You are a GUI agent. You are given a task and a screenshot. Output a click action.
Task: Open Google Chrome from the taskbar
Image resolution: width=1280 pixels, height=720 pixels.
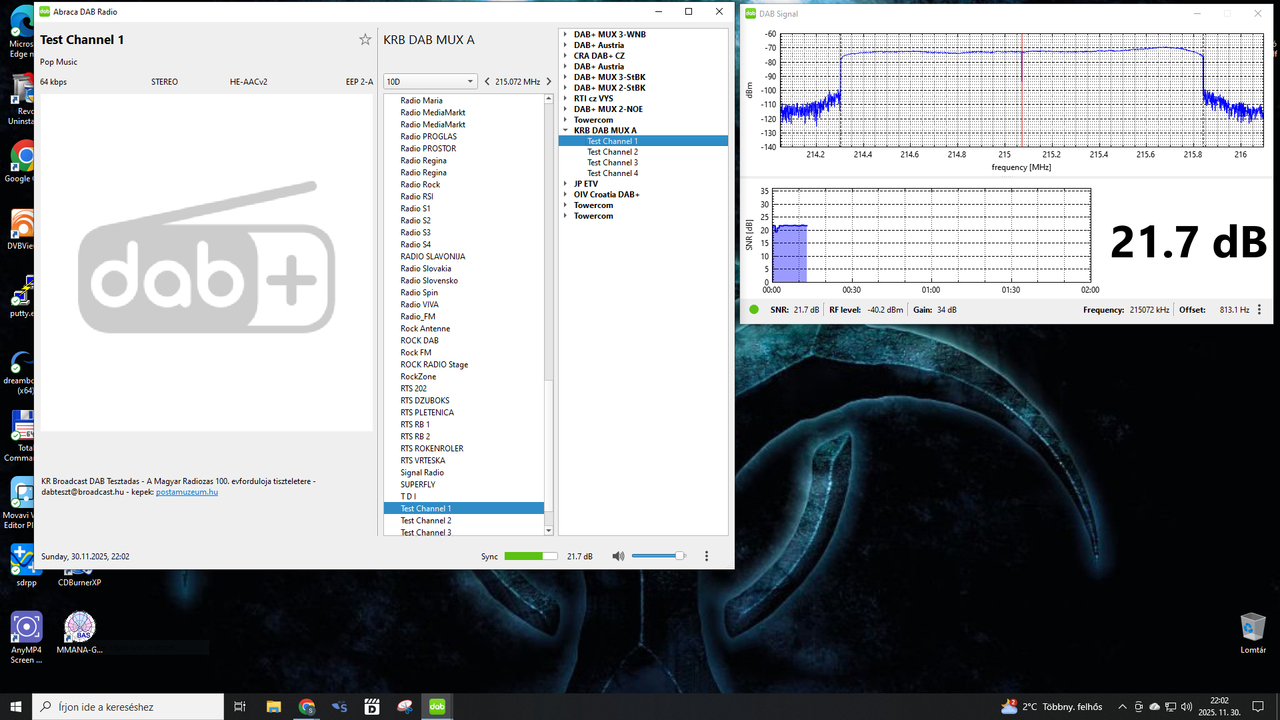(306, 706)
